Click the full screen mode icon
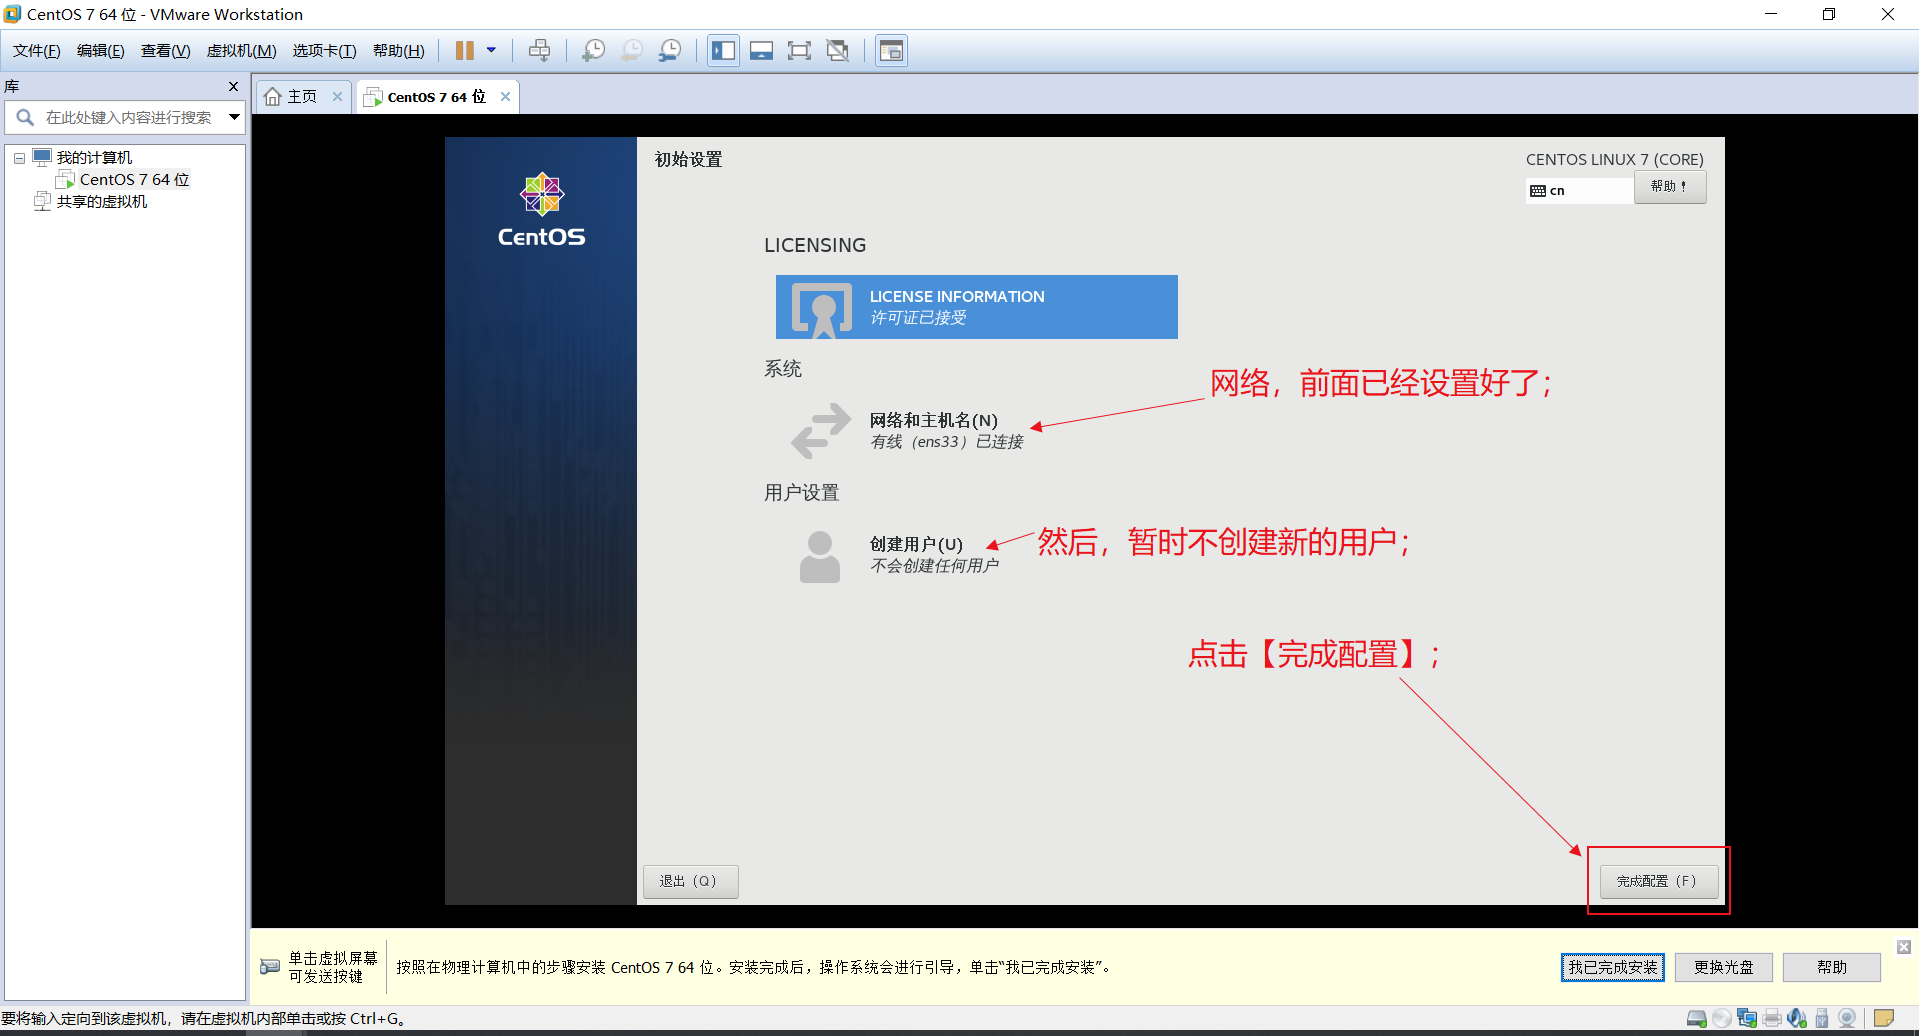 [799, 51]
